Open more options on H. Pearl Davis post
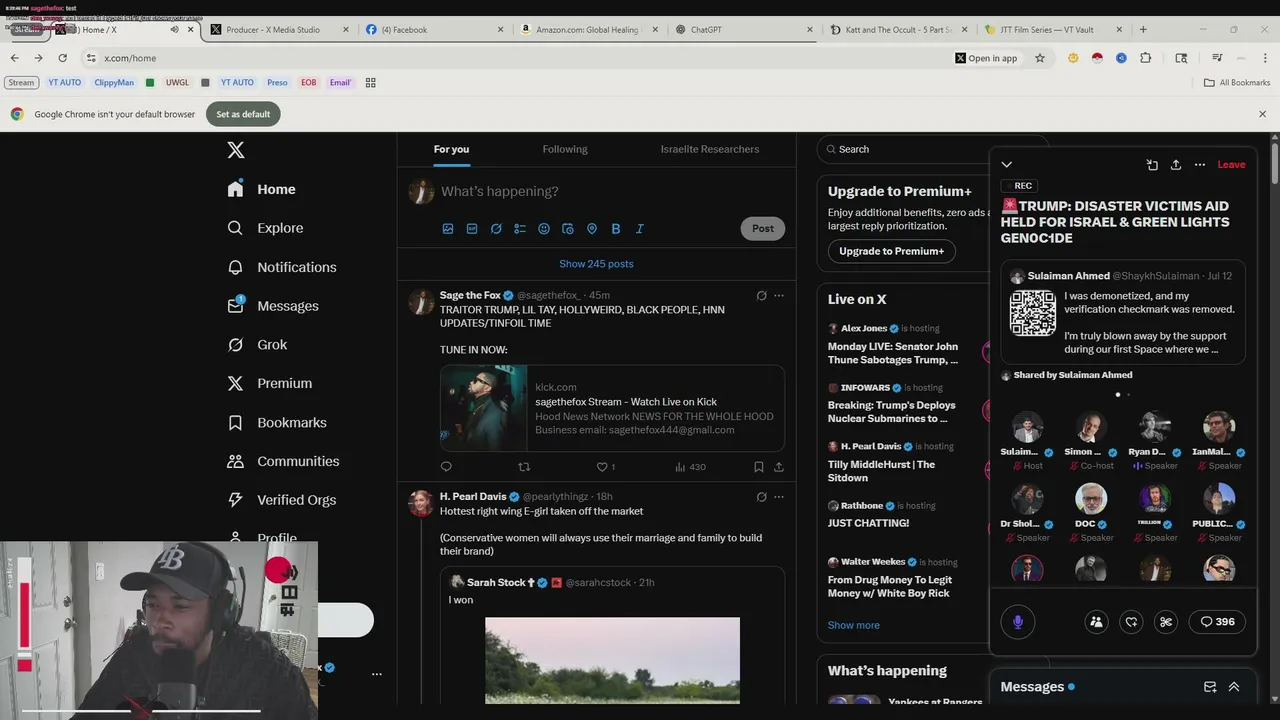 click(x=779, y=497)
